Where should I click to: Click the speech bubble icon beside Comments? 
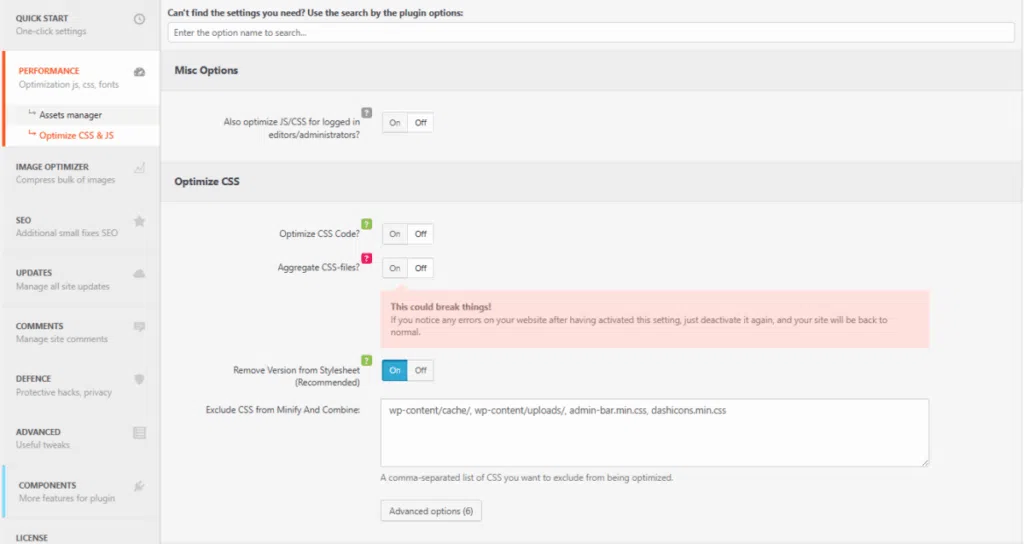click(x=139, y=326)
